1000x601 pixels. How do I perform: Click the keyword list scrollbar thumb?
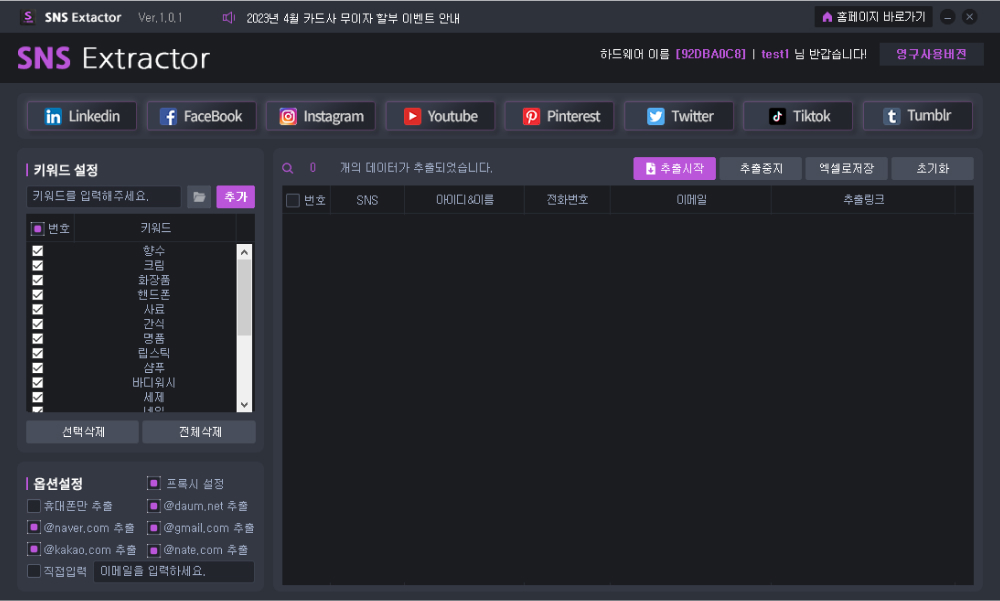[x=244, y=297]
